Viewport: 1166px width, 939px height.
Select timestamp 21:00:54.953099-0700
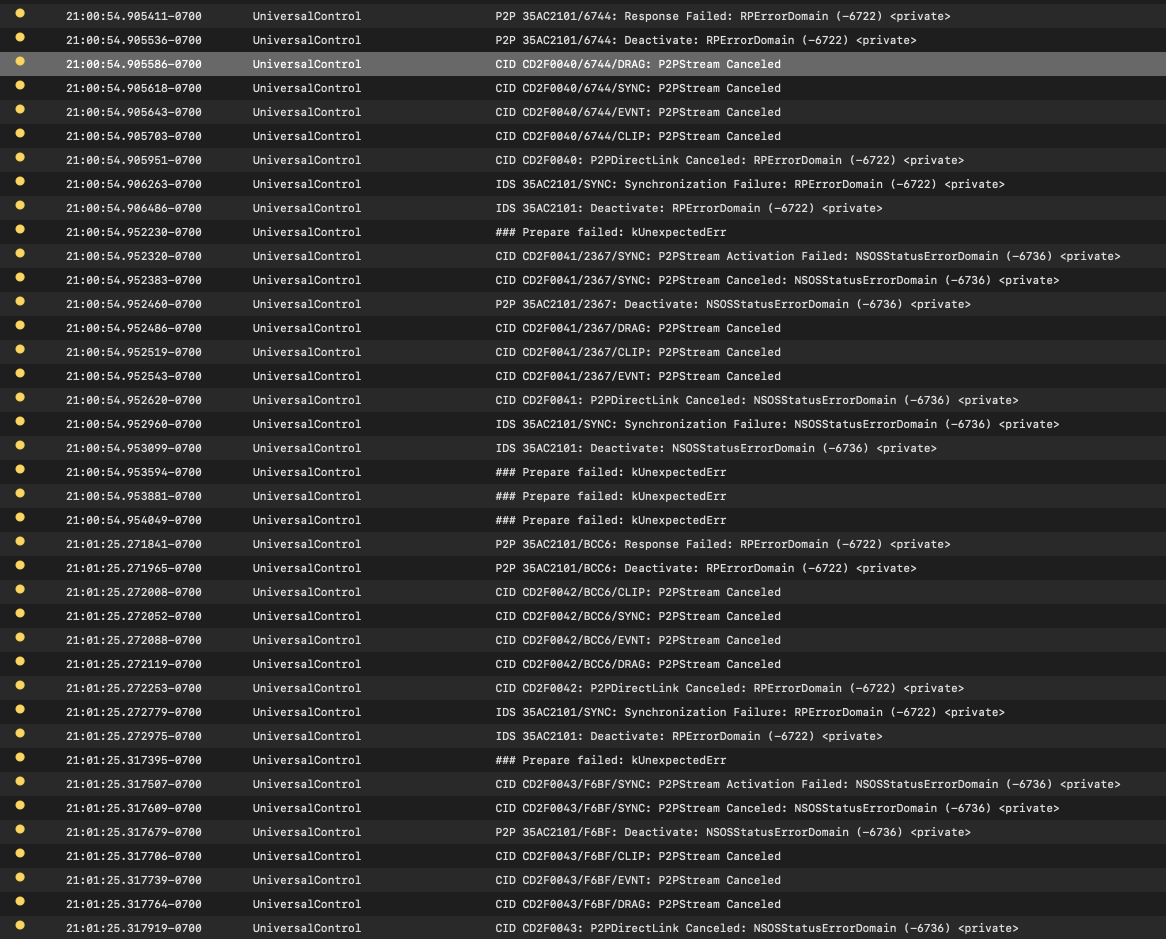click(x=134, y=448)
